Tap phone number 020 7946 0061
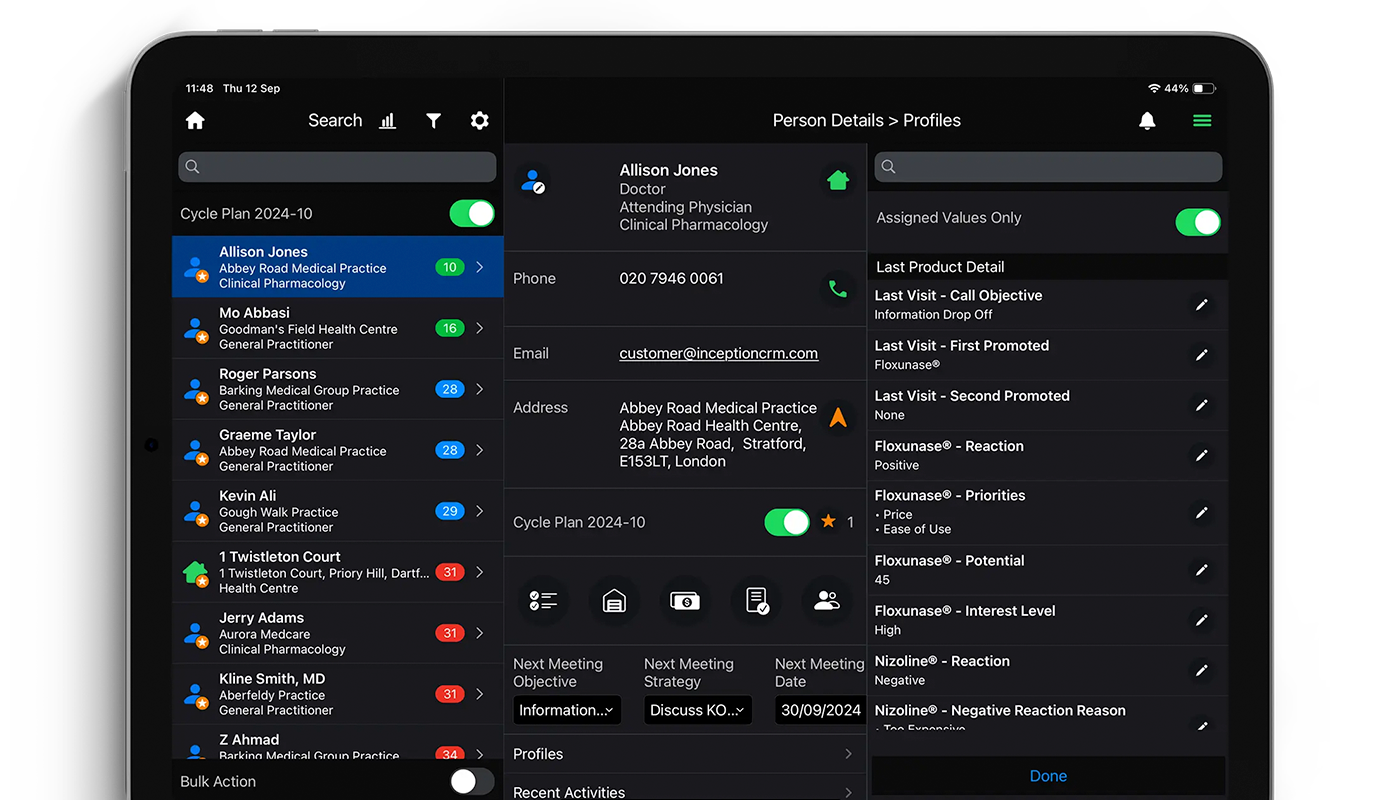 [671, 279]
